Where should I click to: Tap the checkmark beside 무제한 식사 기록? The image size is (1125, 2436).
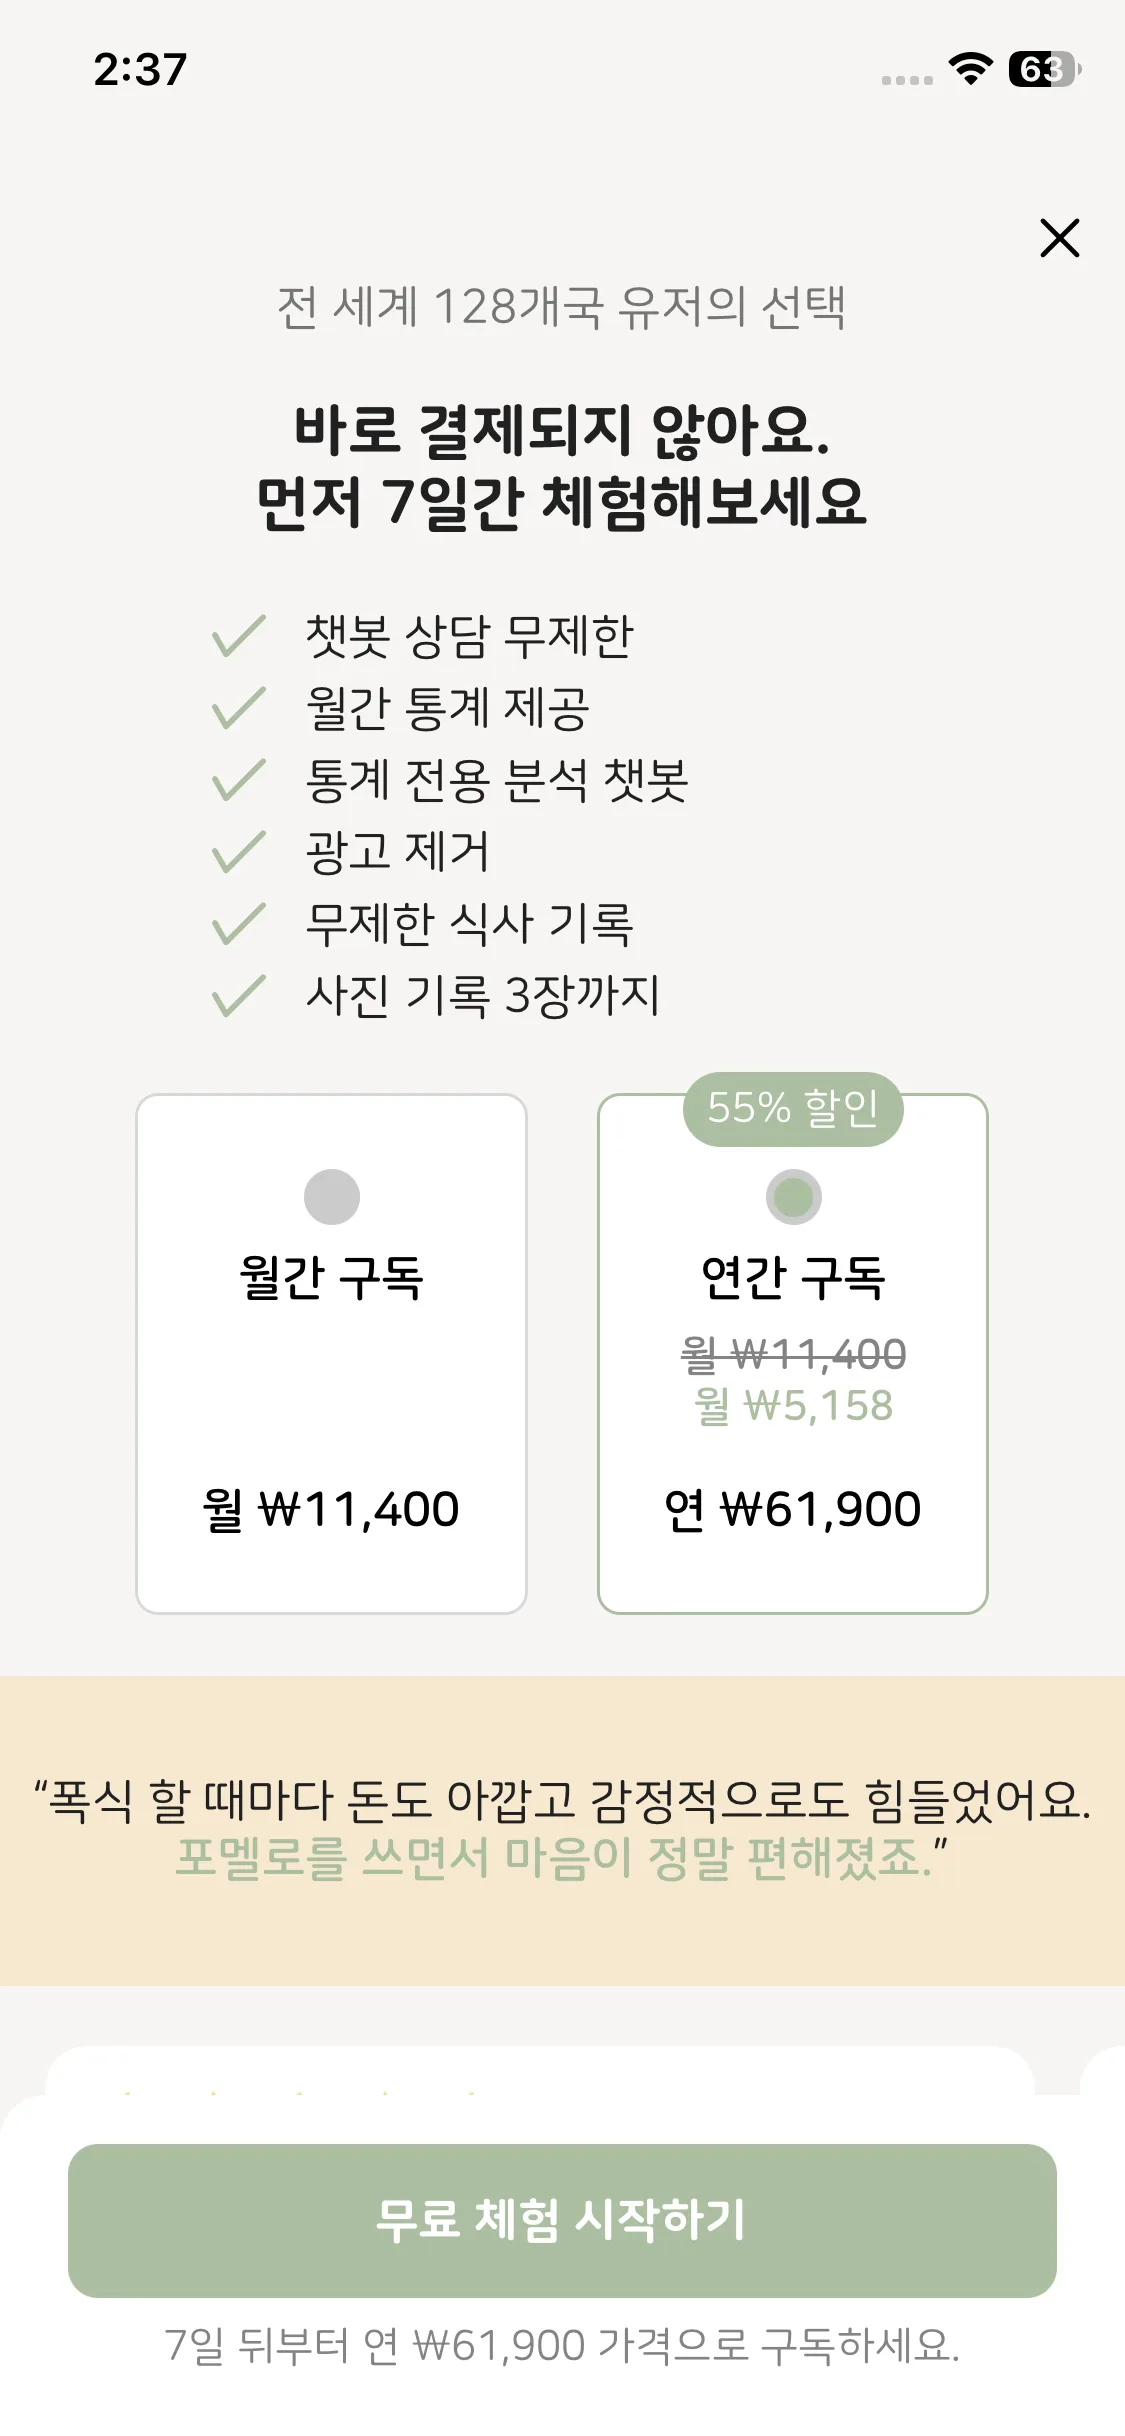pyautogui.click(x=239, y=924)
